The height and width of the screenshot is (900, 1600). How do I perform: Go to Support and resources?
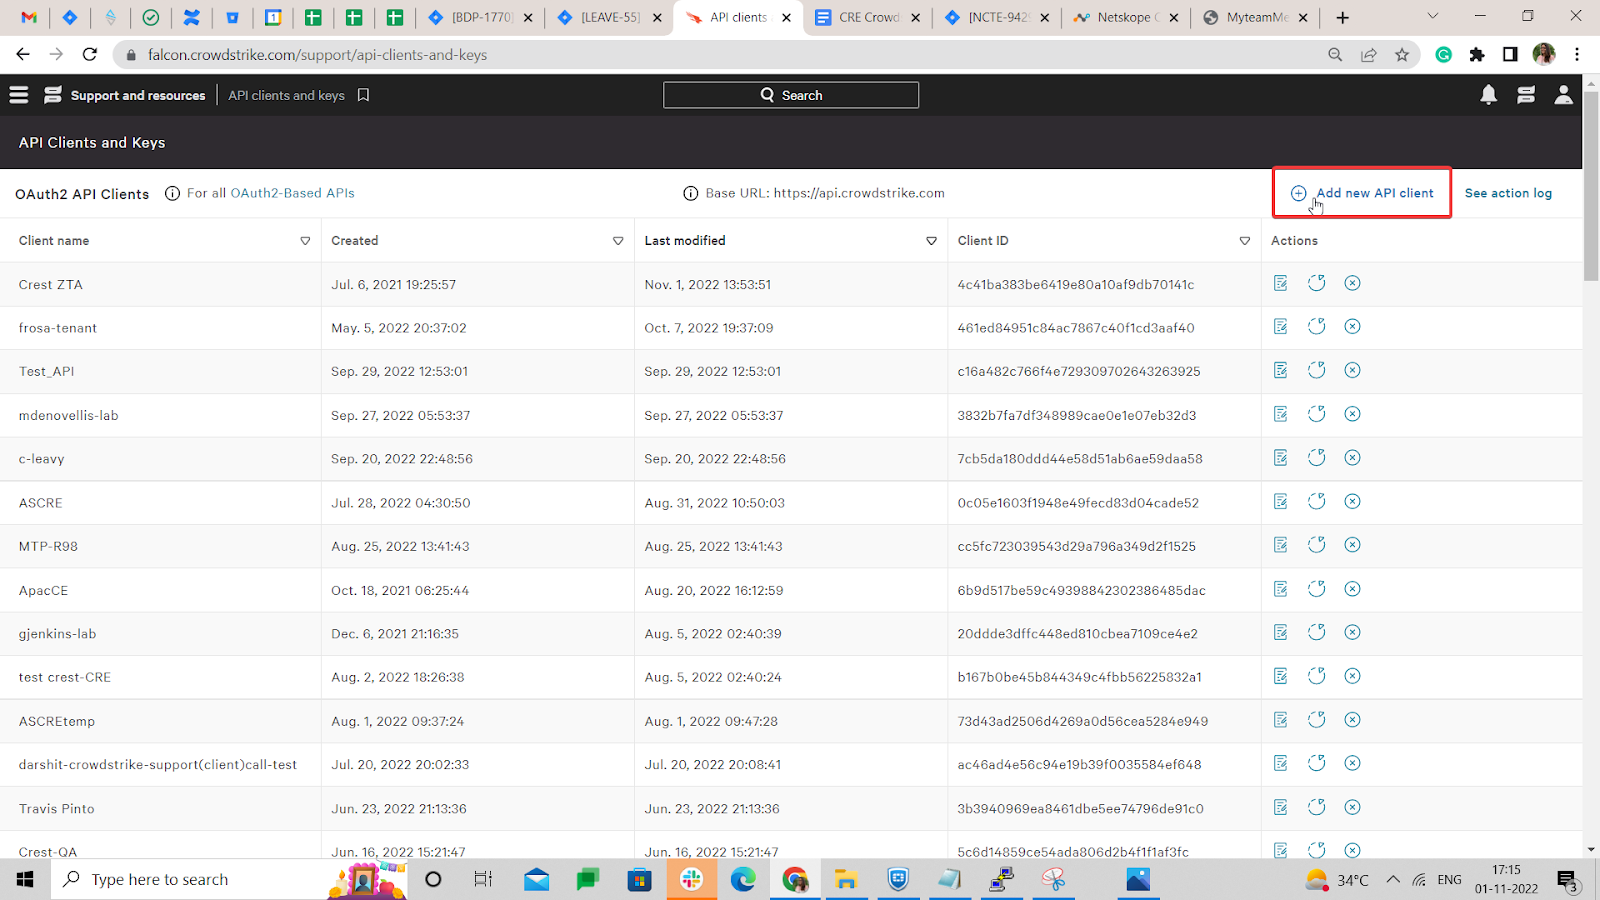(138, 96)
